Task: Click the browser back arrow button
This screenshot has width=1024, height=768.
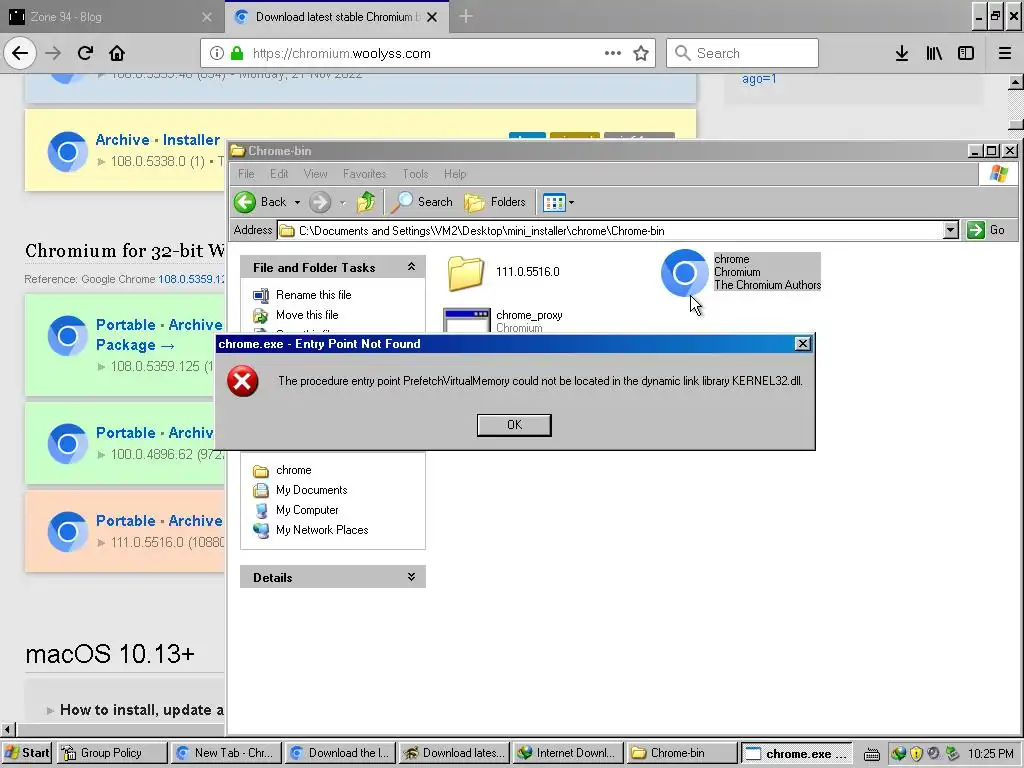Action: [x=20, y=53]
